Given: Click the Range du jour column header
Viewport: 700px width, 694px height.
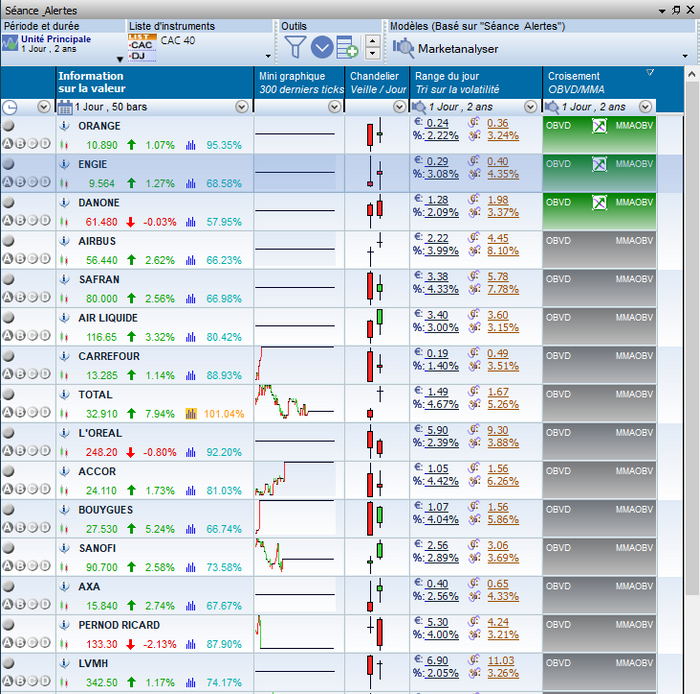Looking at the screenshot, I should point(476,83).
